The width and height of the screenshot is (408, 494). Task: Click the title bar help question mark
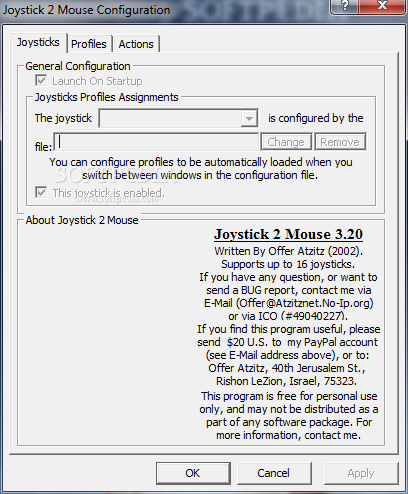coord(345,6)
